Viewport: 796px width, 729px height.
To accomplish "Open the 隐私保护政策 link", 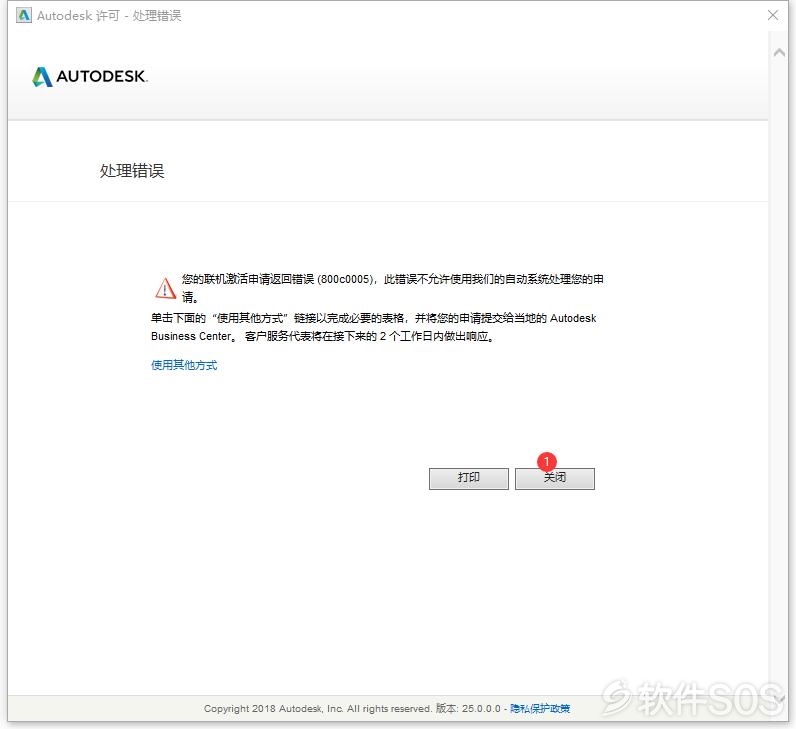I will [540, 708].
